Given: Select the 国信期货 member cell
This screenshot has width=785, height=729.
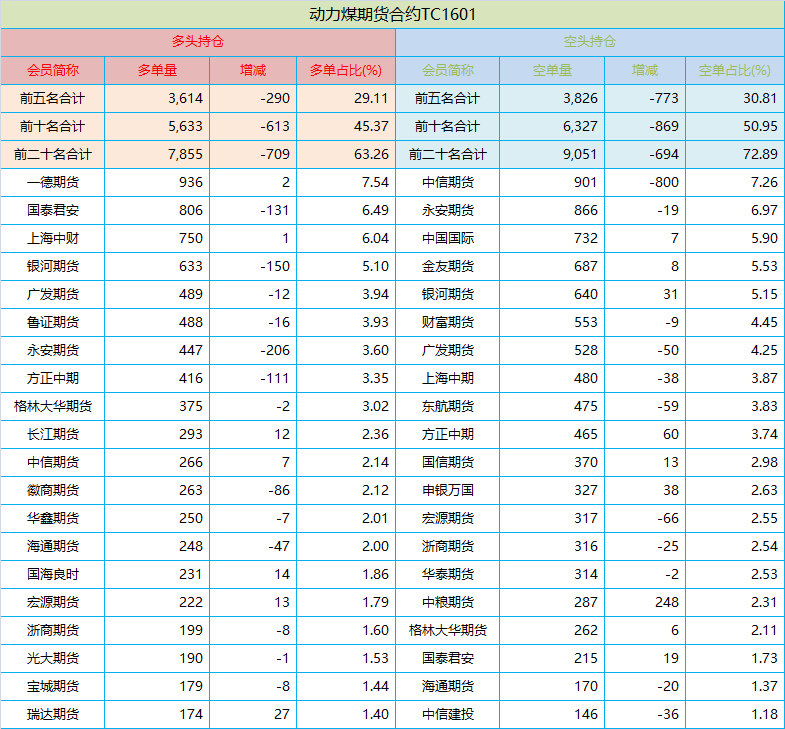Looking at the screenshot, I should point(448,462).
